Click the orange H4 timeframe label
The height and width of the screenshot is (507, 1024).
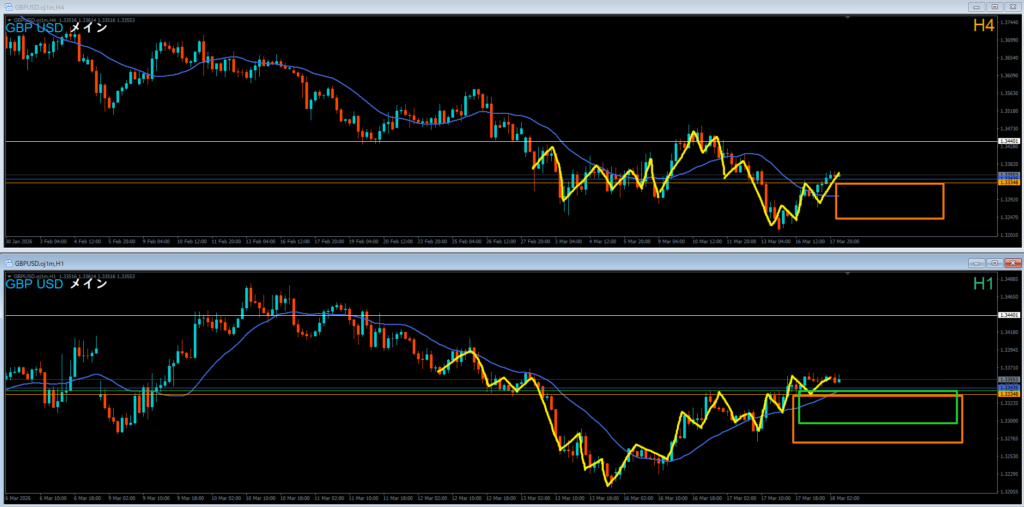point(982,25)
